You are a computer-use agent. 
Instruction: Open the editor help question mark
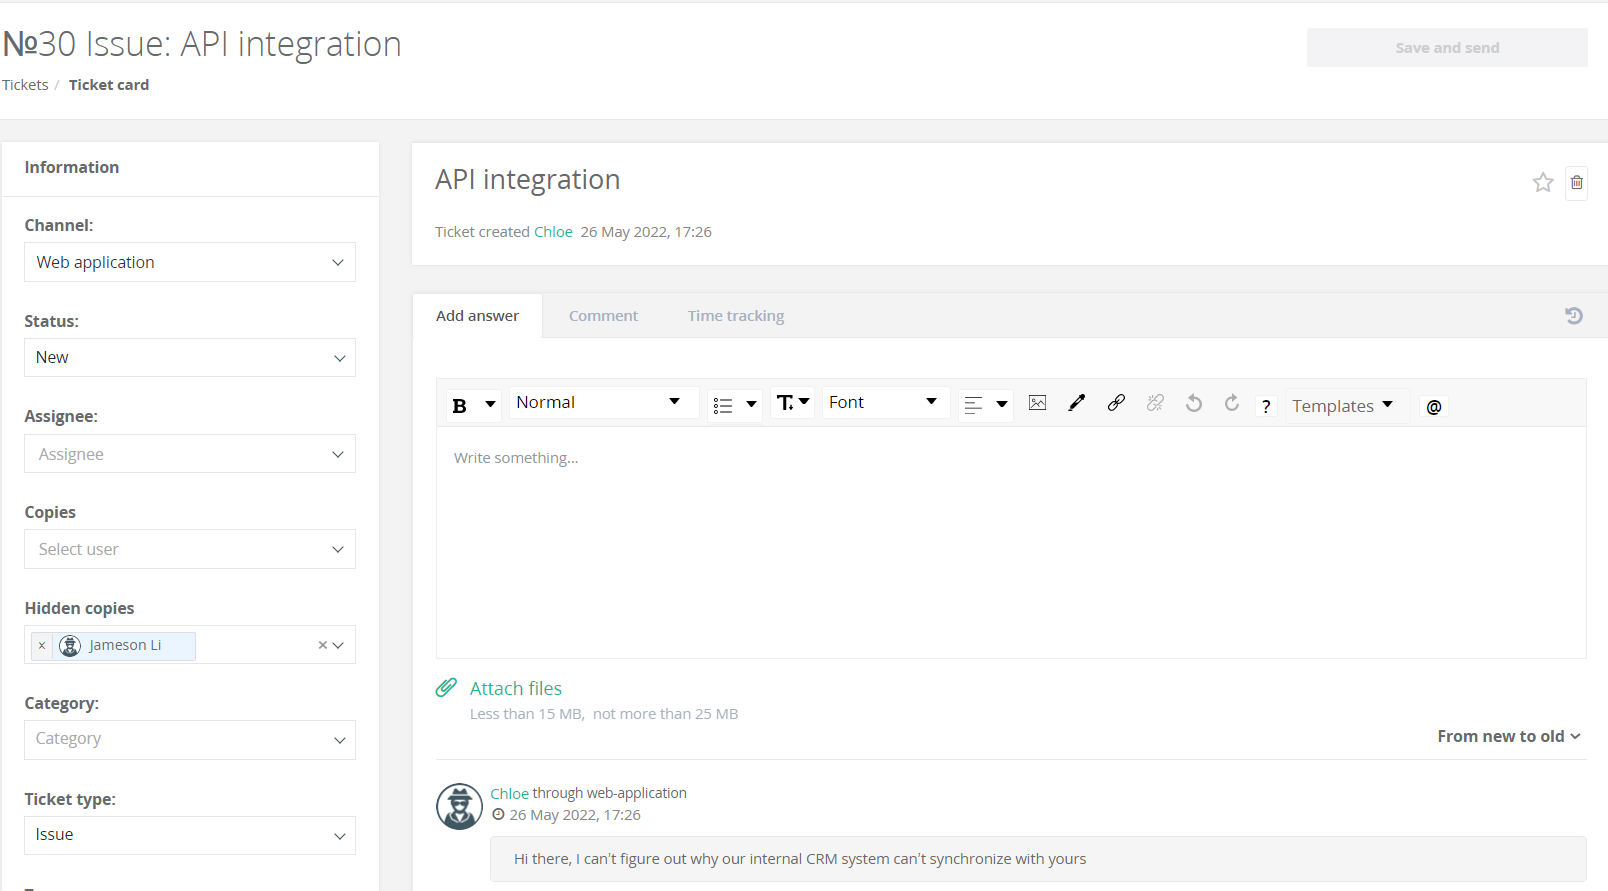(1266, 406)
